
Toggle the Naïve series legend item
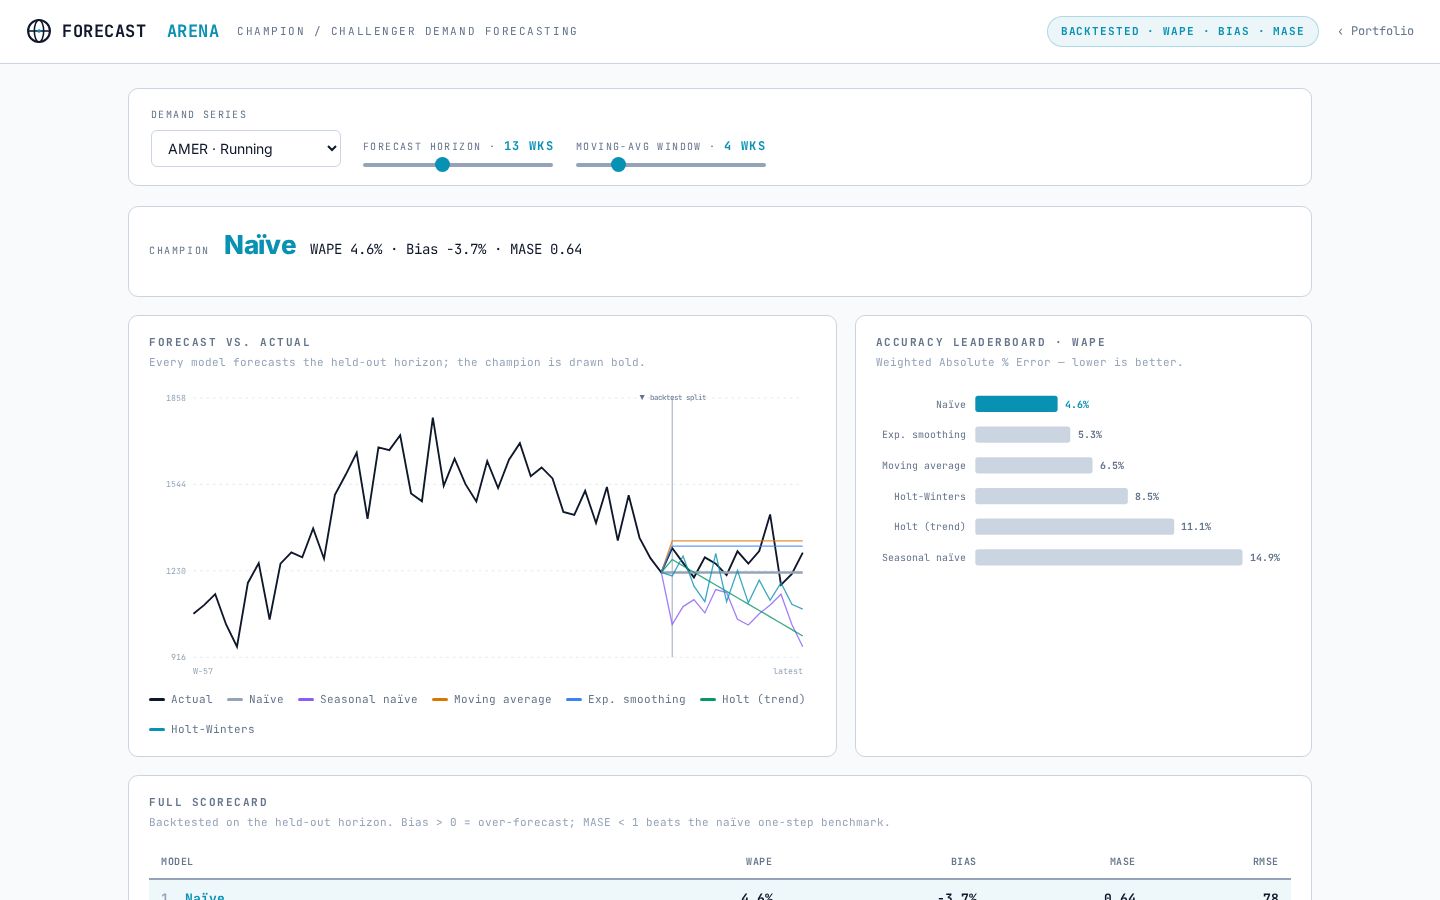pos(255,700)
